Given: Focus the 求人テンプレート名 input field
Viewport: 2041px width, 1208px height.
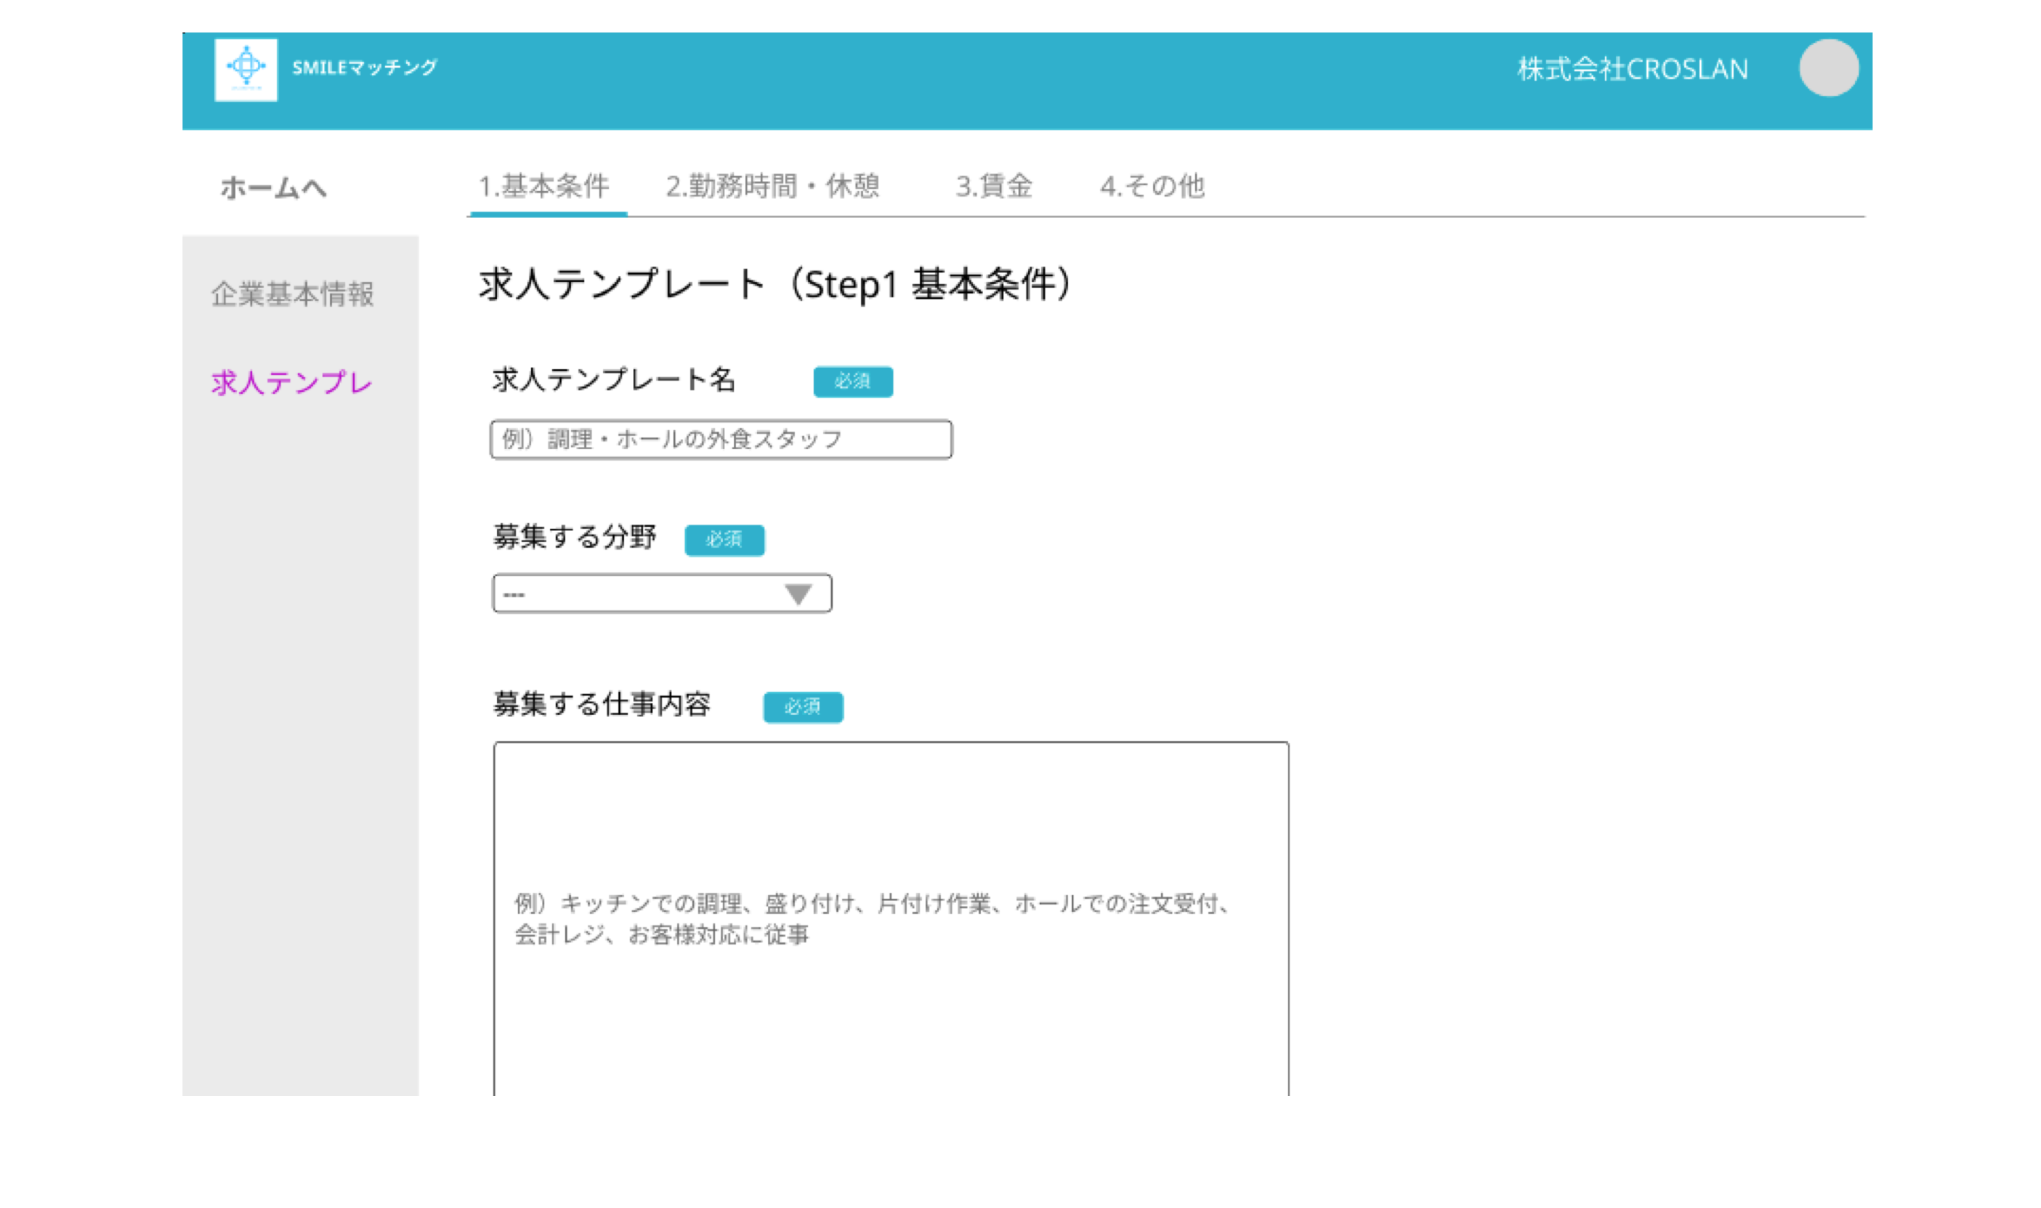Looking at the screenshot, I should coord(720,440).
